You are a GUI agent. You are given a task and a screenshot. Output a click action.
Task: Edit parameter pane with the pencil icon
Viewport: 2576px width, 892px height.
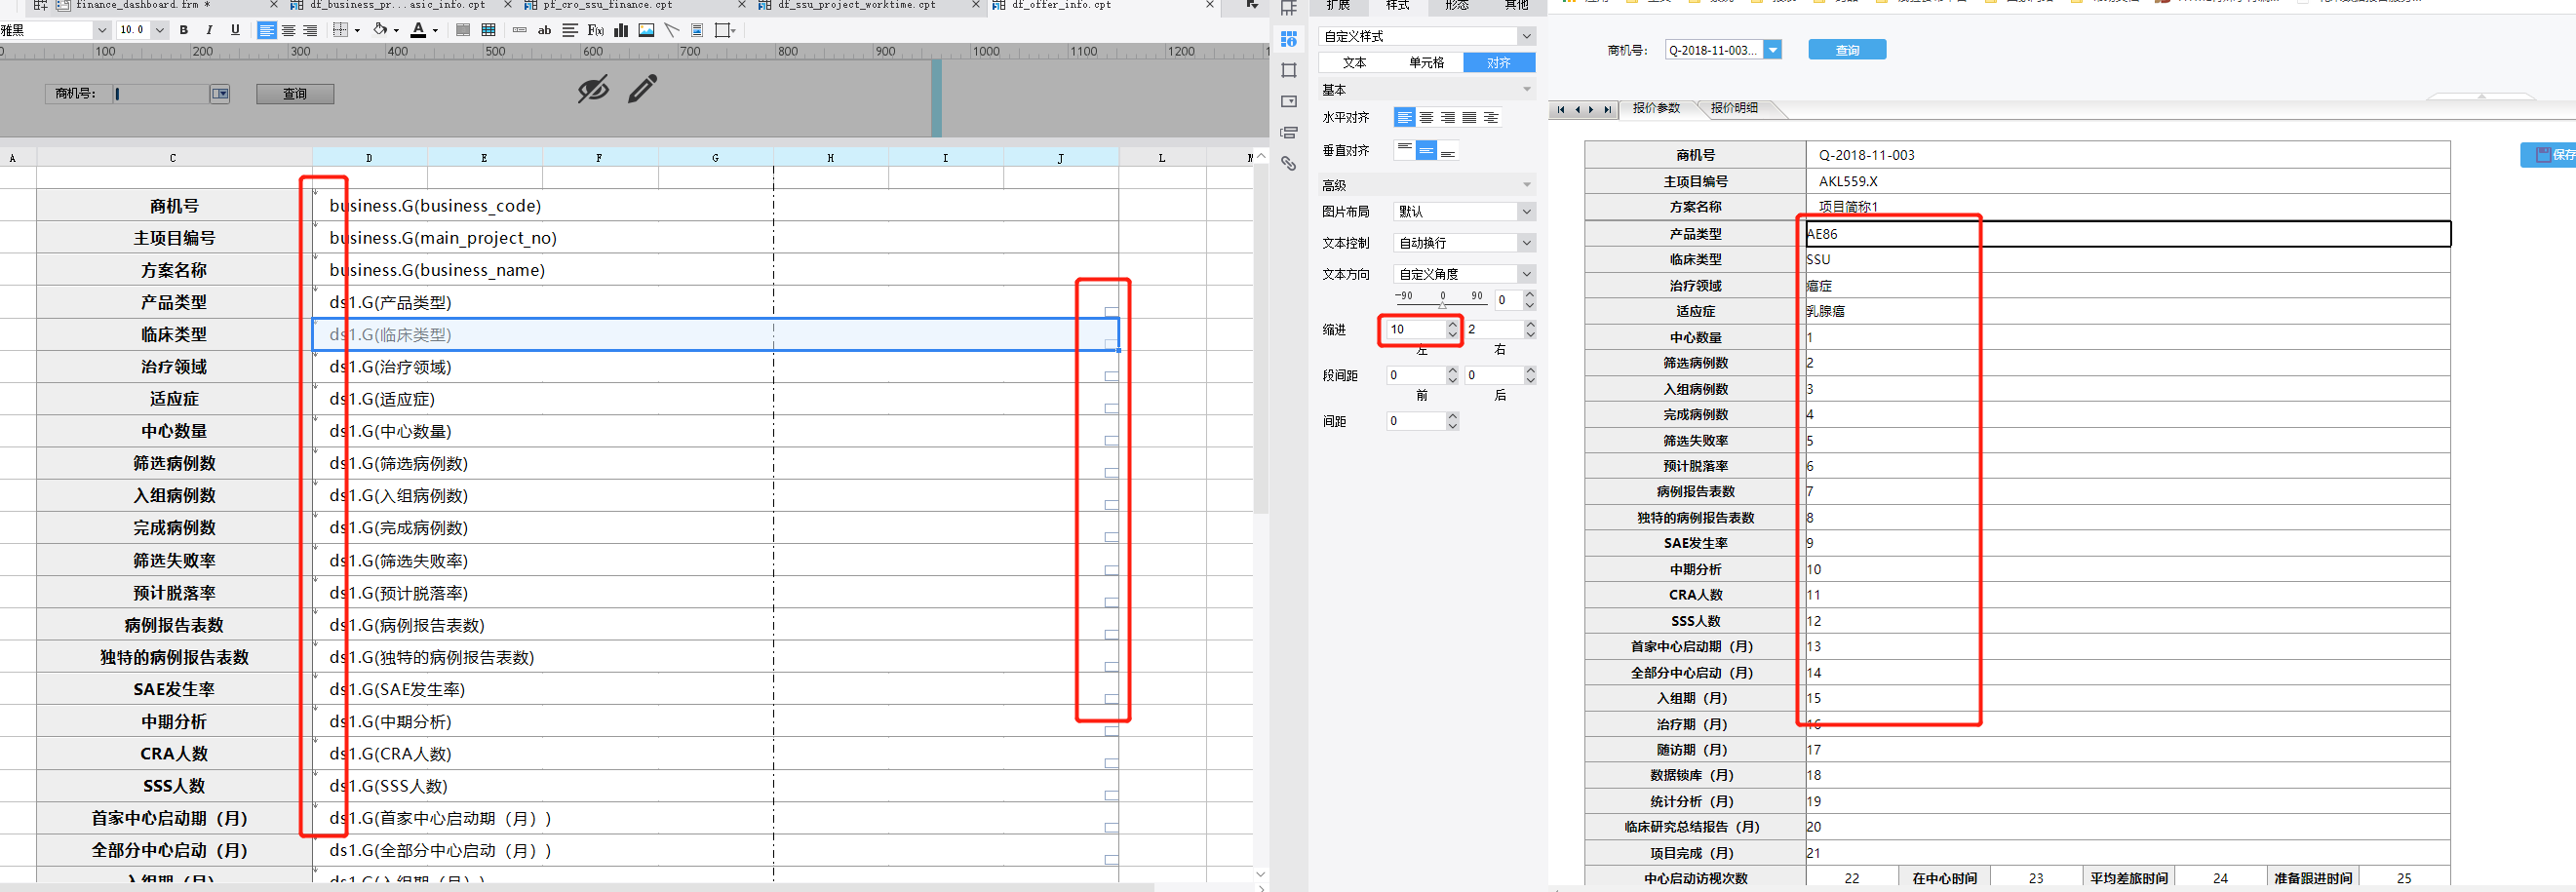[x=643, y=89]
